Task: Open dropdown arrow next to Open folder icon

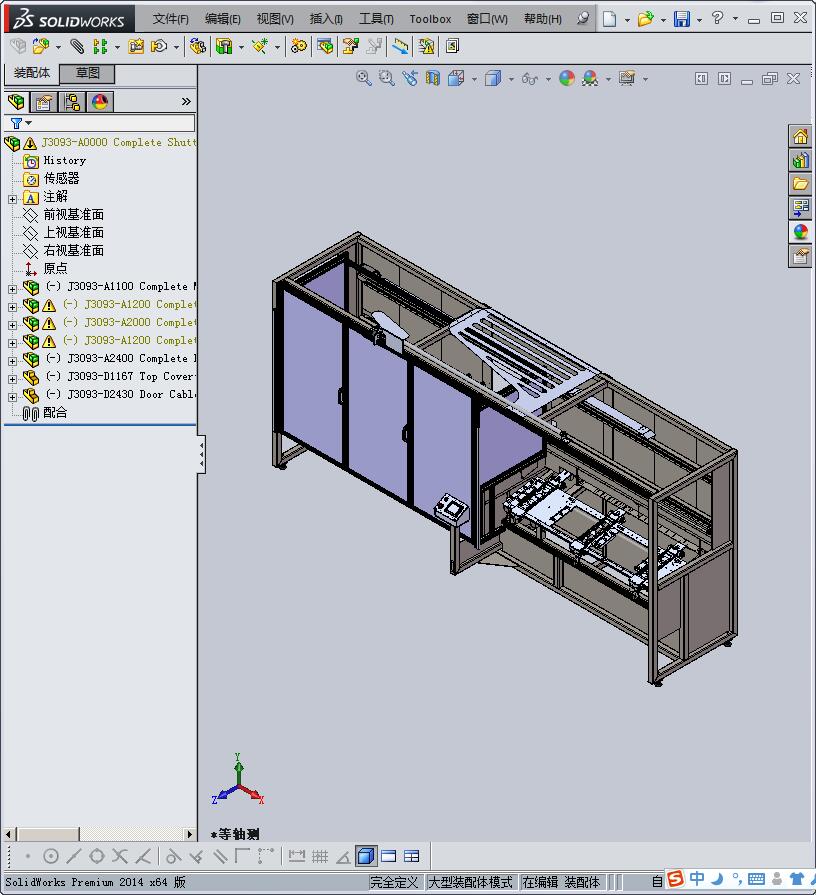Action: (663, 20)
